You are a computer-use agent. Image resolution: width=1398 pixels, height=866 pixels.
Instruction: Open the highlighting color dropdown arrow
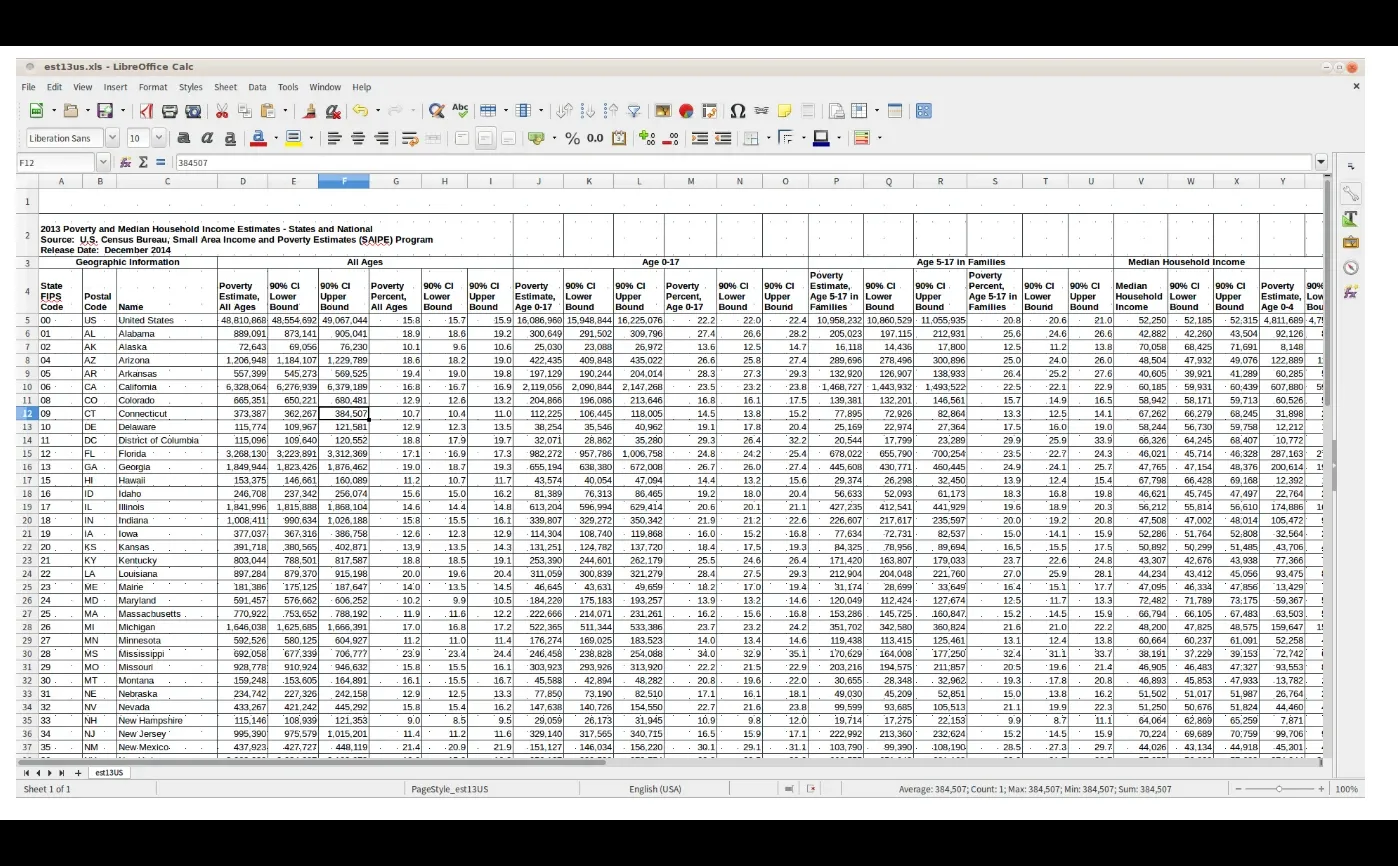coord(310,138)
